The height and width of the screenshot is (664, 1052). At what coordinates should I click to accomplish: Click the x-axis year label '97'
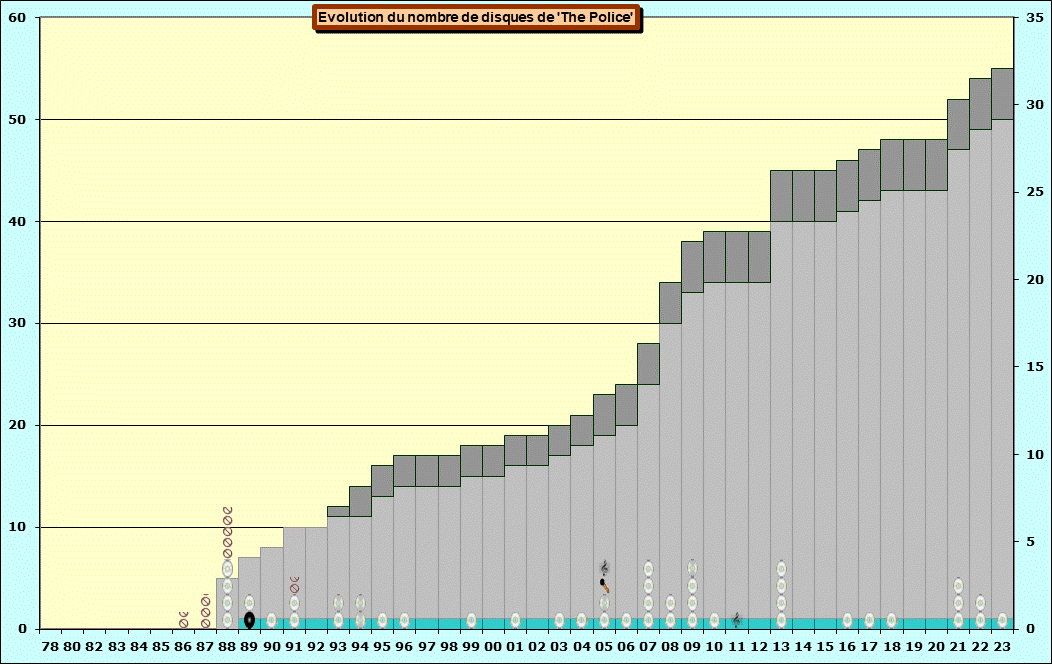point(427,647)
